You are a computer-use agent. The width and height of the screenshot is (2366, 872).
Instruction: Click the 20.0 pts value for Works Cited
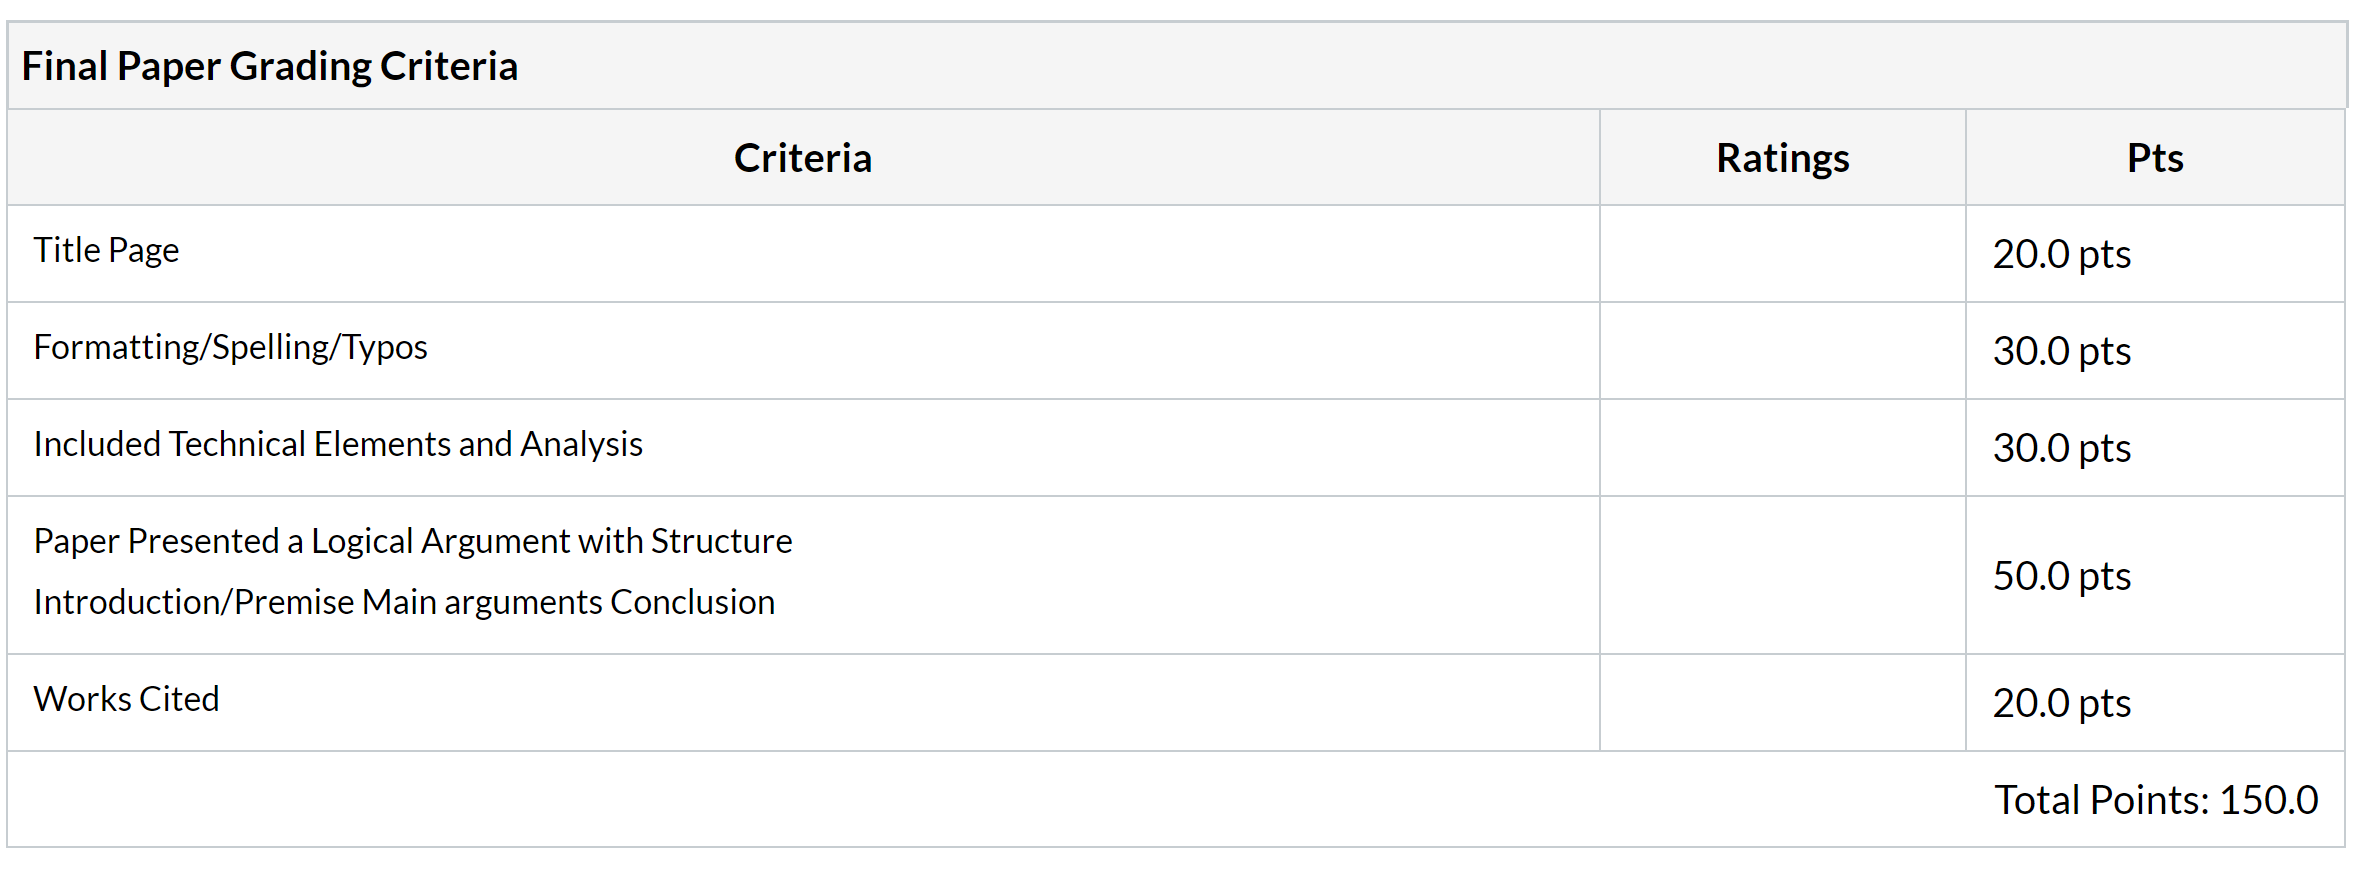[x=2062, y=703]
